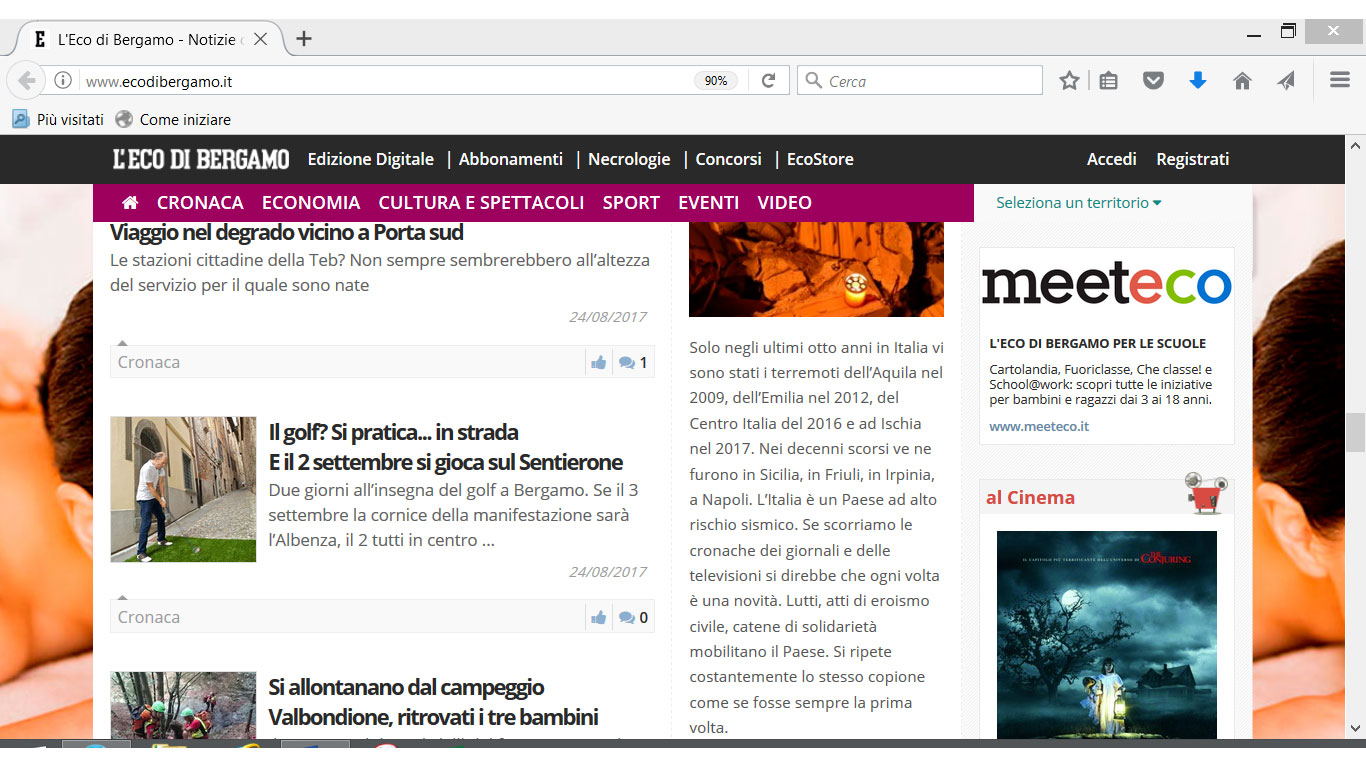1366x768 pixels.
Task: Open the Pocket icon in the browser toolbar
Action: (1153, 81)
